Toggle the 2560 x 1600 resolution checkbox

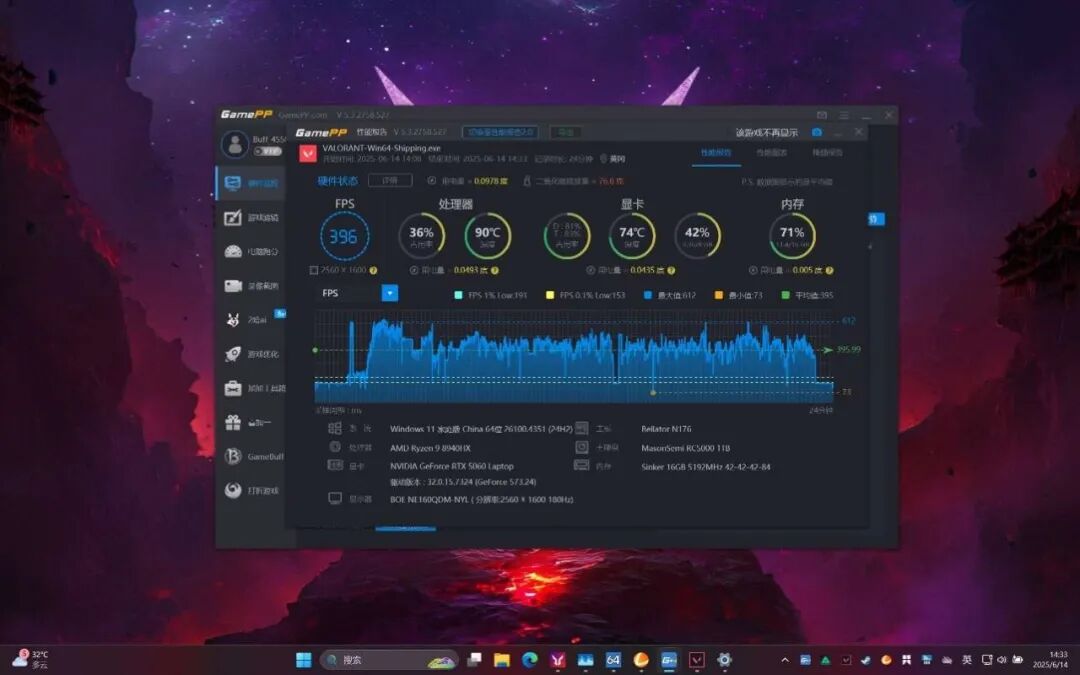click(x=313, y=271)
